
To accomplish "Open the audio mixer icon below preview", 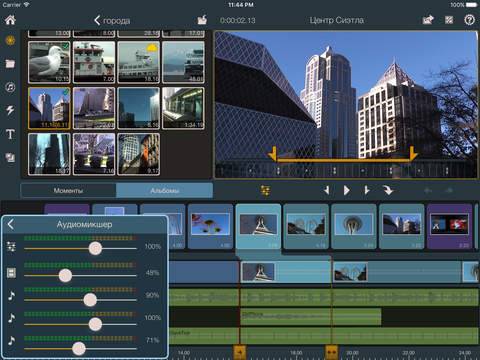I will (x=265, y=191).
